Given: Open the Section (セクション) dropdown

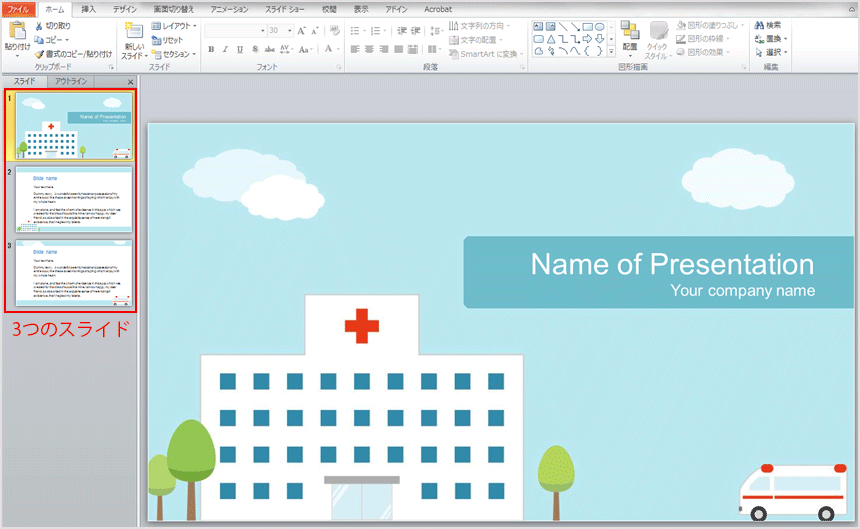Looking at the screenshot, I should pyautogui.click(x=174, y=54).
